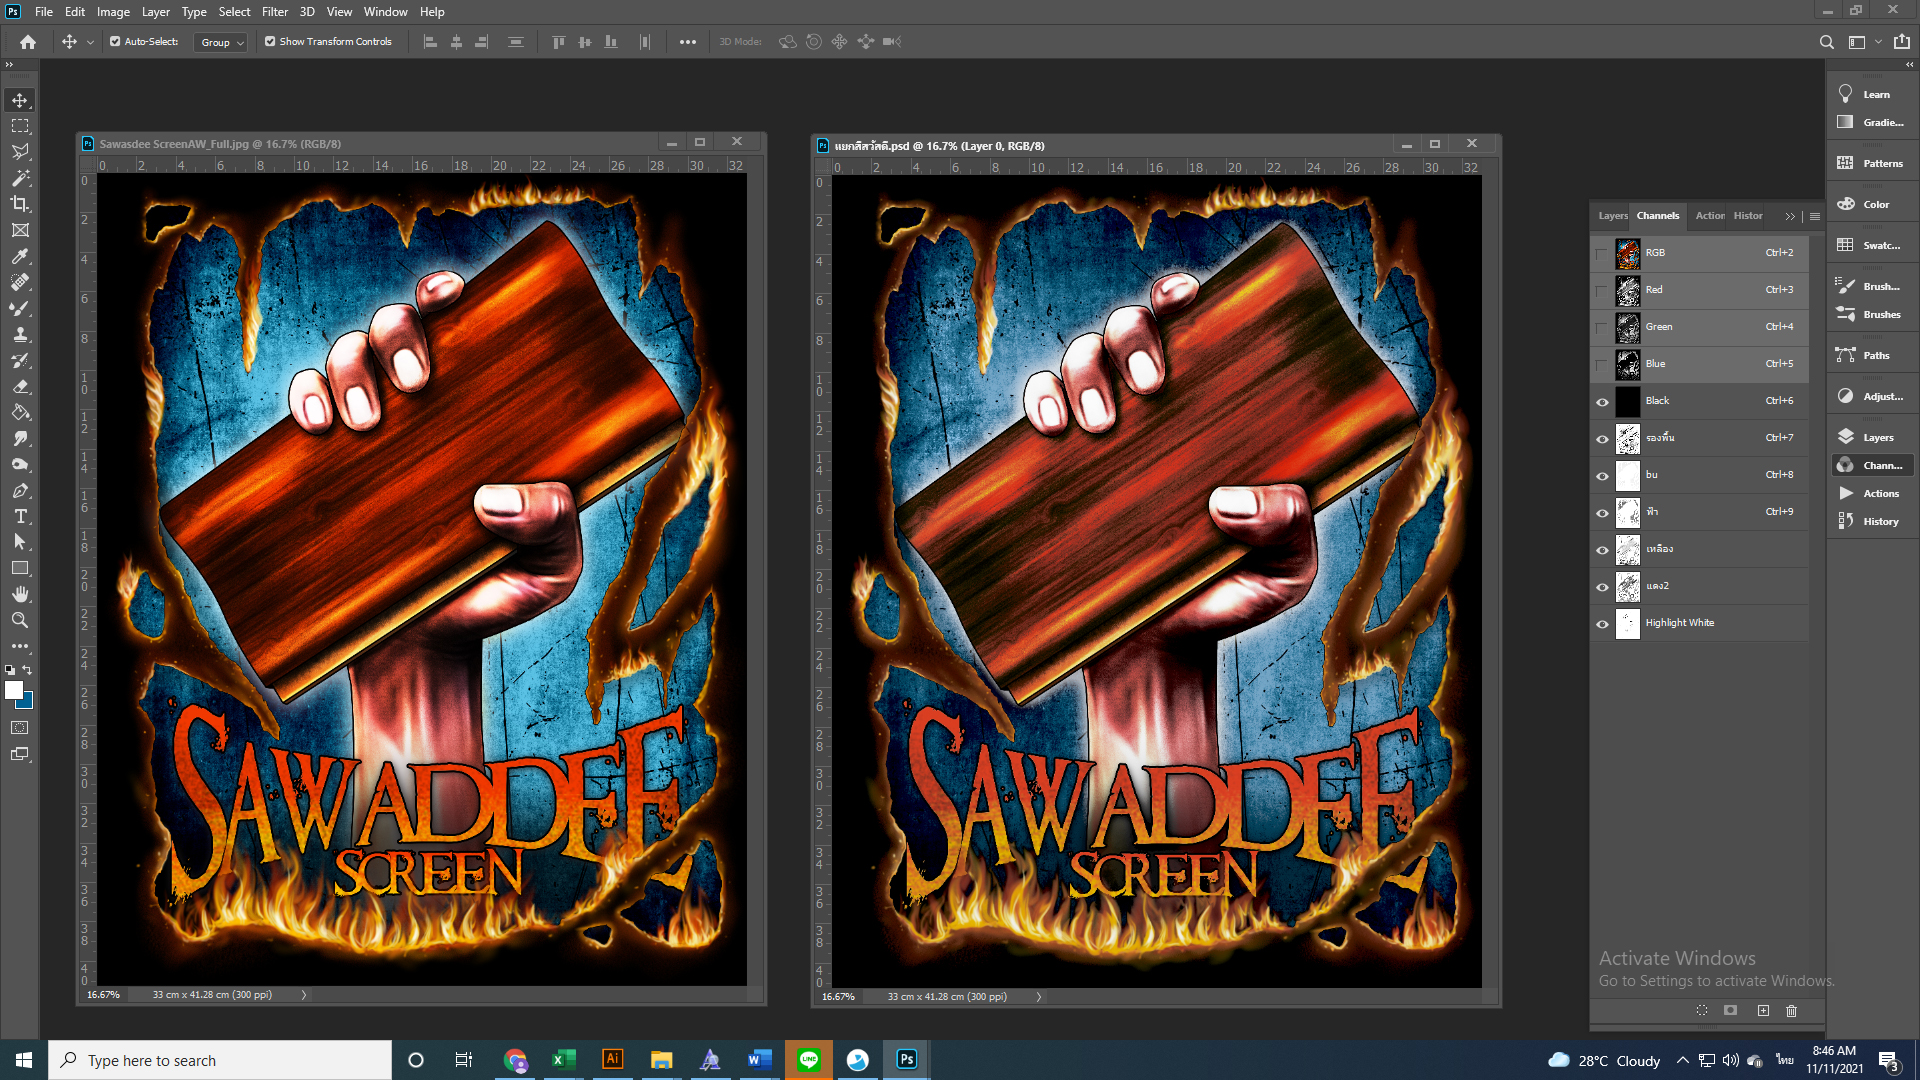Open the Adjustments panel button
The image size is (1920, 1080).
(x=1872, y=396)
